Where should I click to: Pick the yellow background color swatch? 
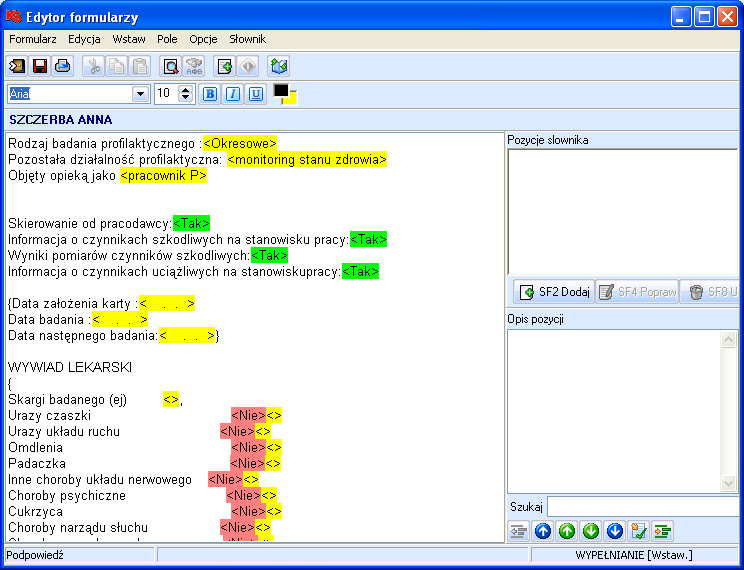(x=291, y=99)
